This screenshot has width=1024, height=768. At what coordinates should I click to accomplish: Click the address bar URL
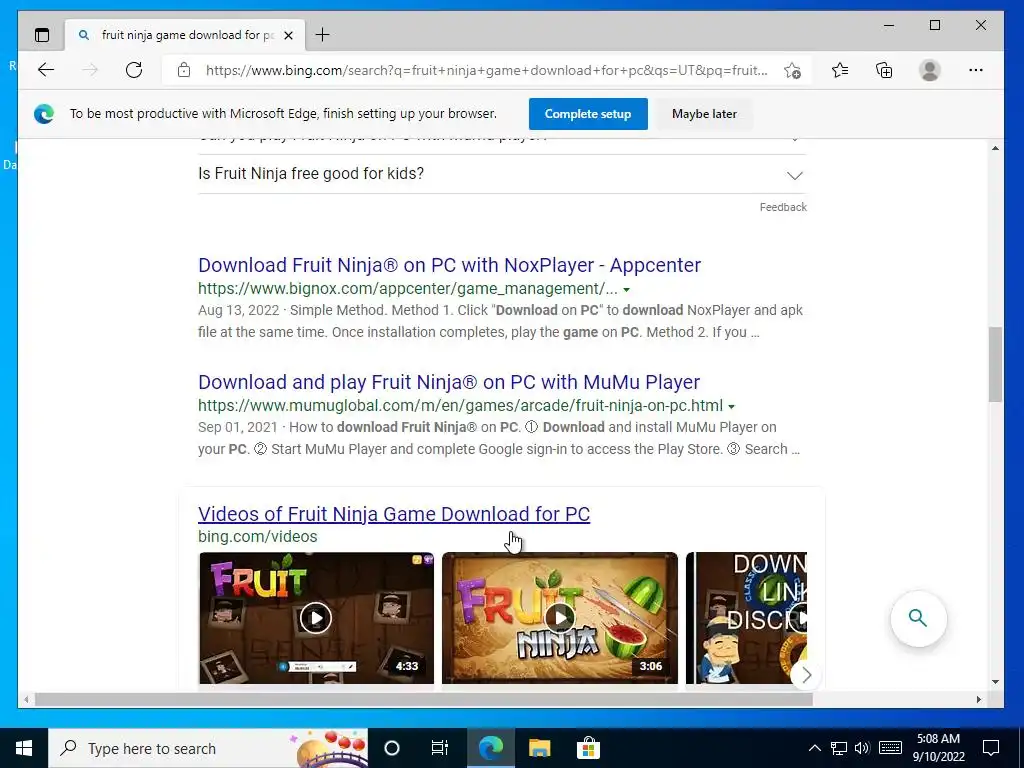487,71
